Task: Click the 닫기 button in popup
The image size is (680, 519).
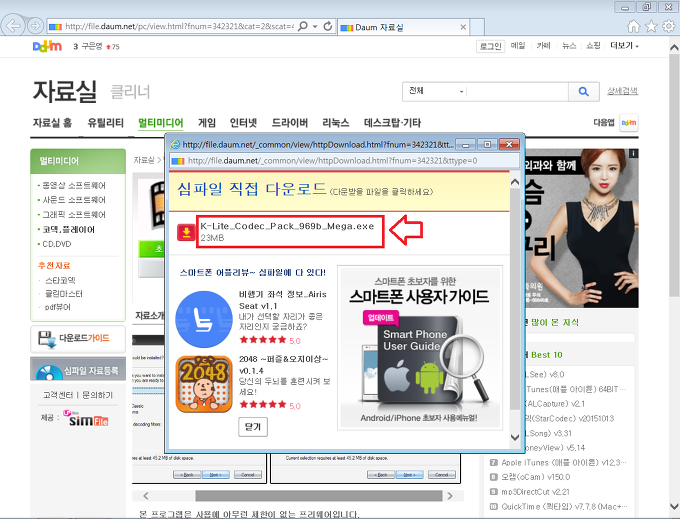Action: 253,427
